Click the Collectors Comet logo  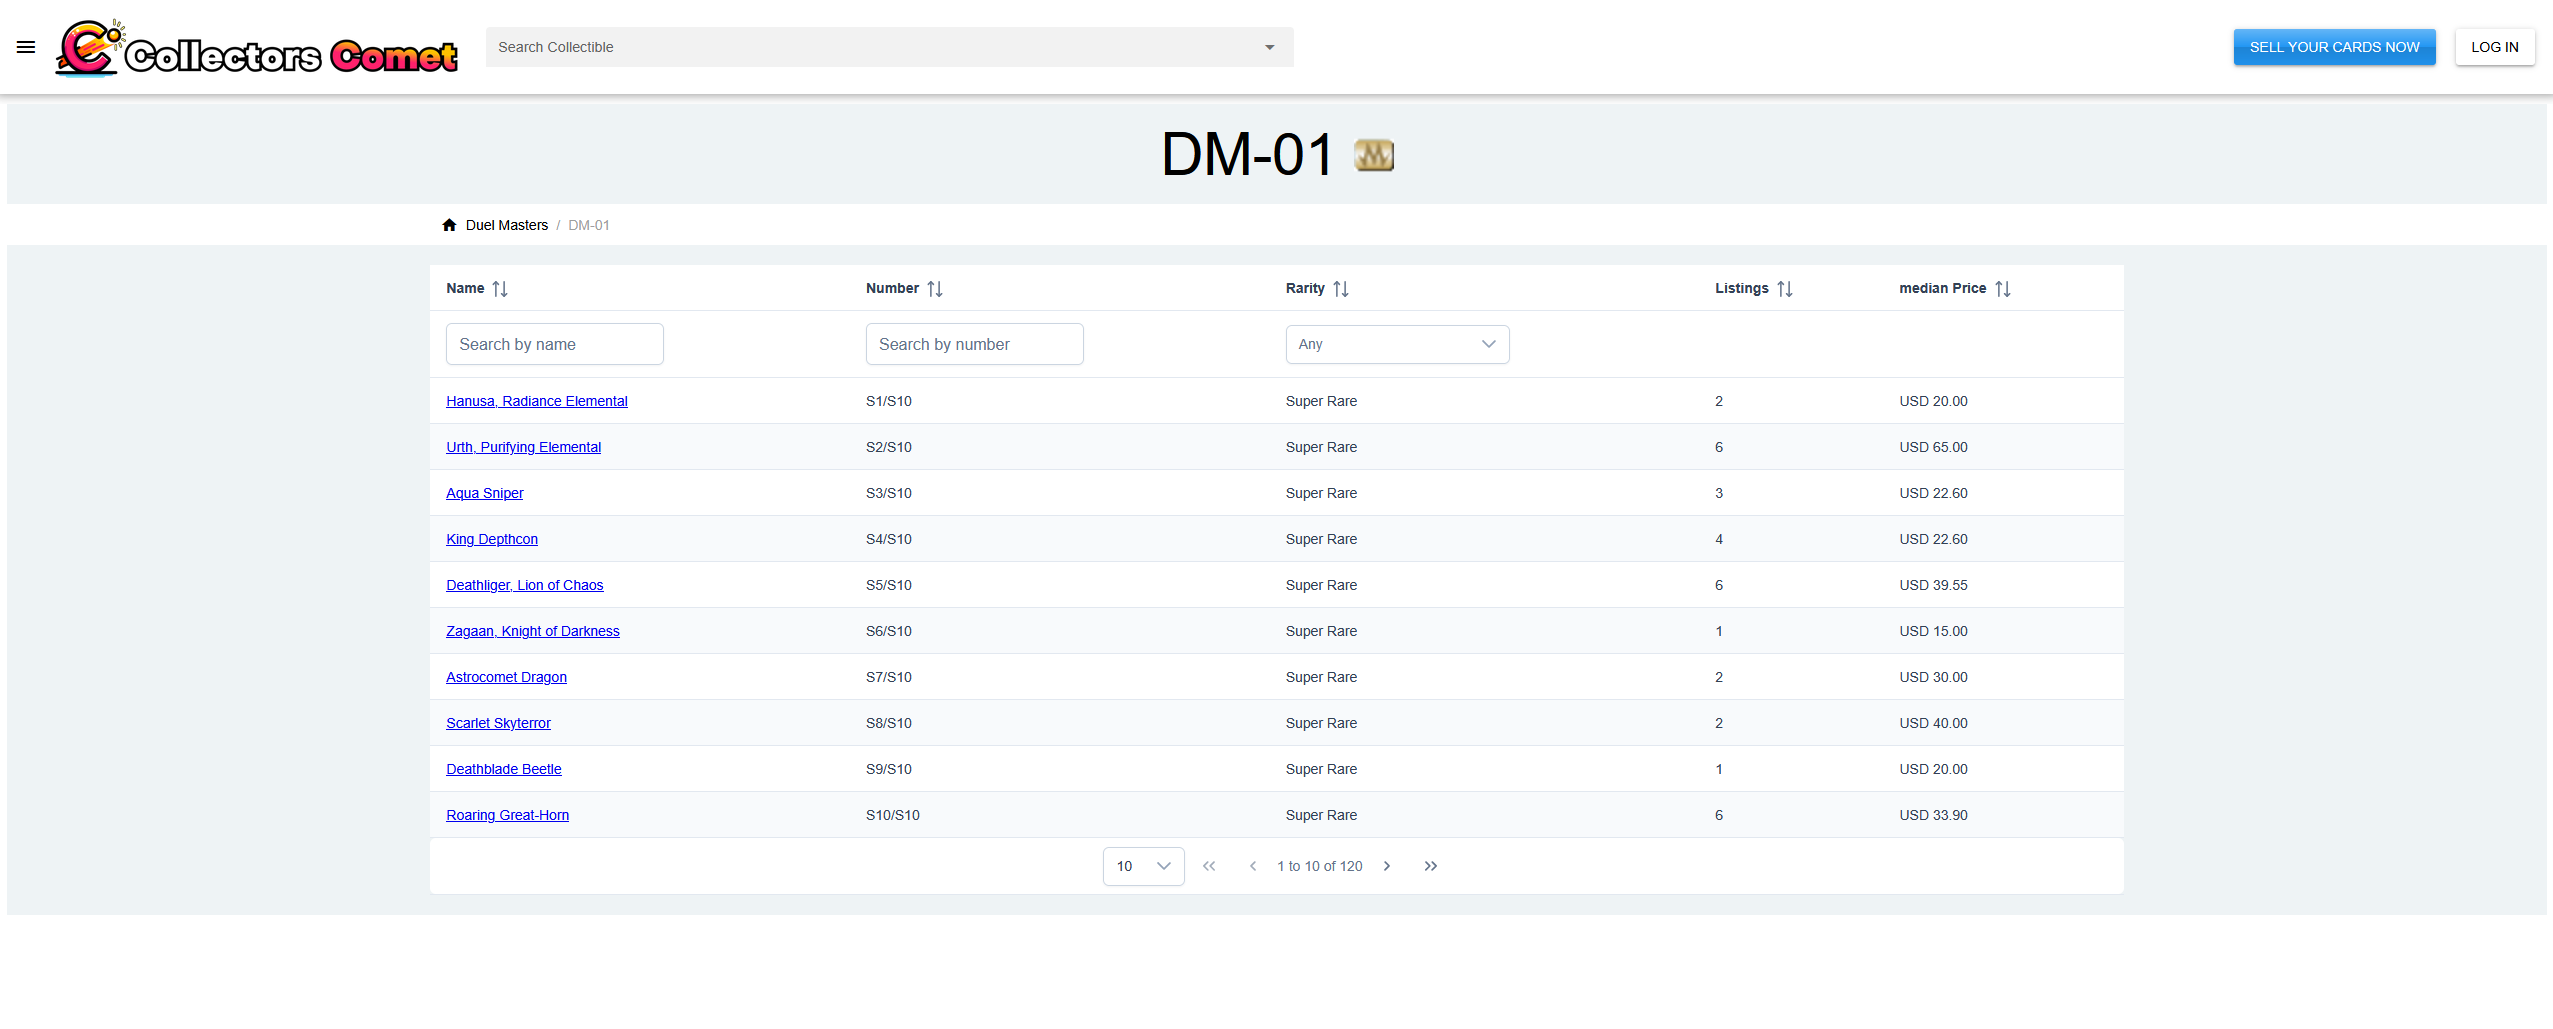(257, 47)
